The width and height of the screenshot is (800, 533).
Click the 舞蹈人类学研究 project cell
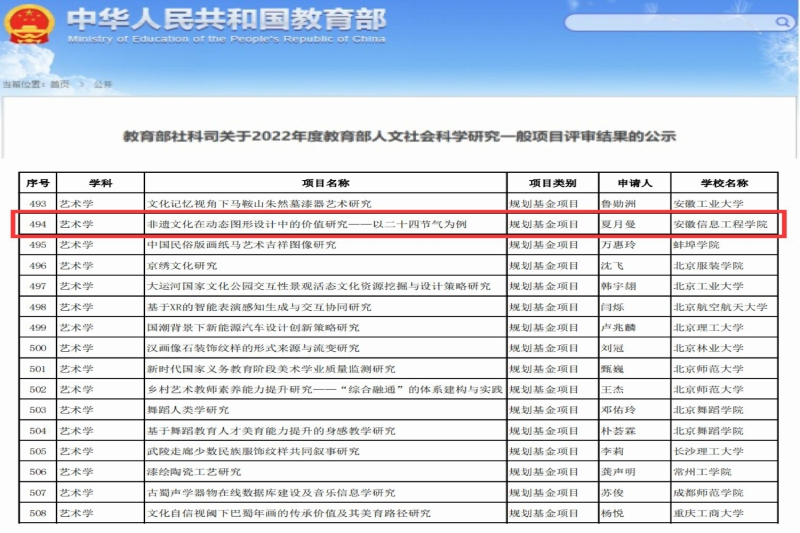[189, 410]
